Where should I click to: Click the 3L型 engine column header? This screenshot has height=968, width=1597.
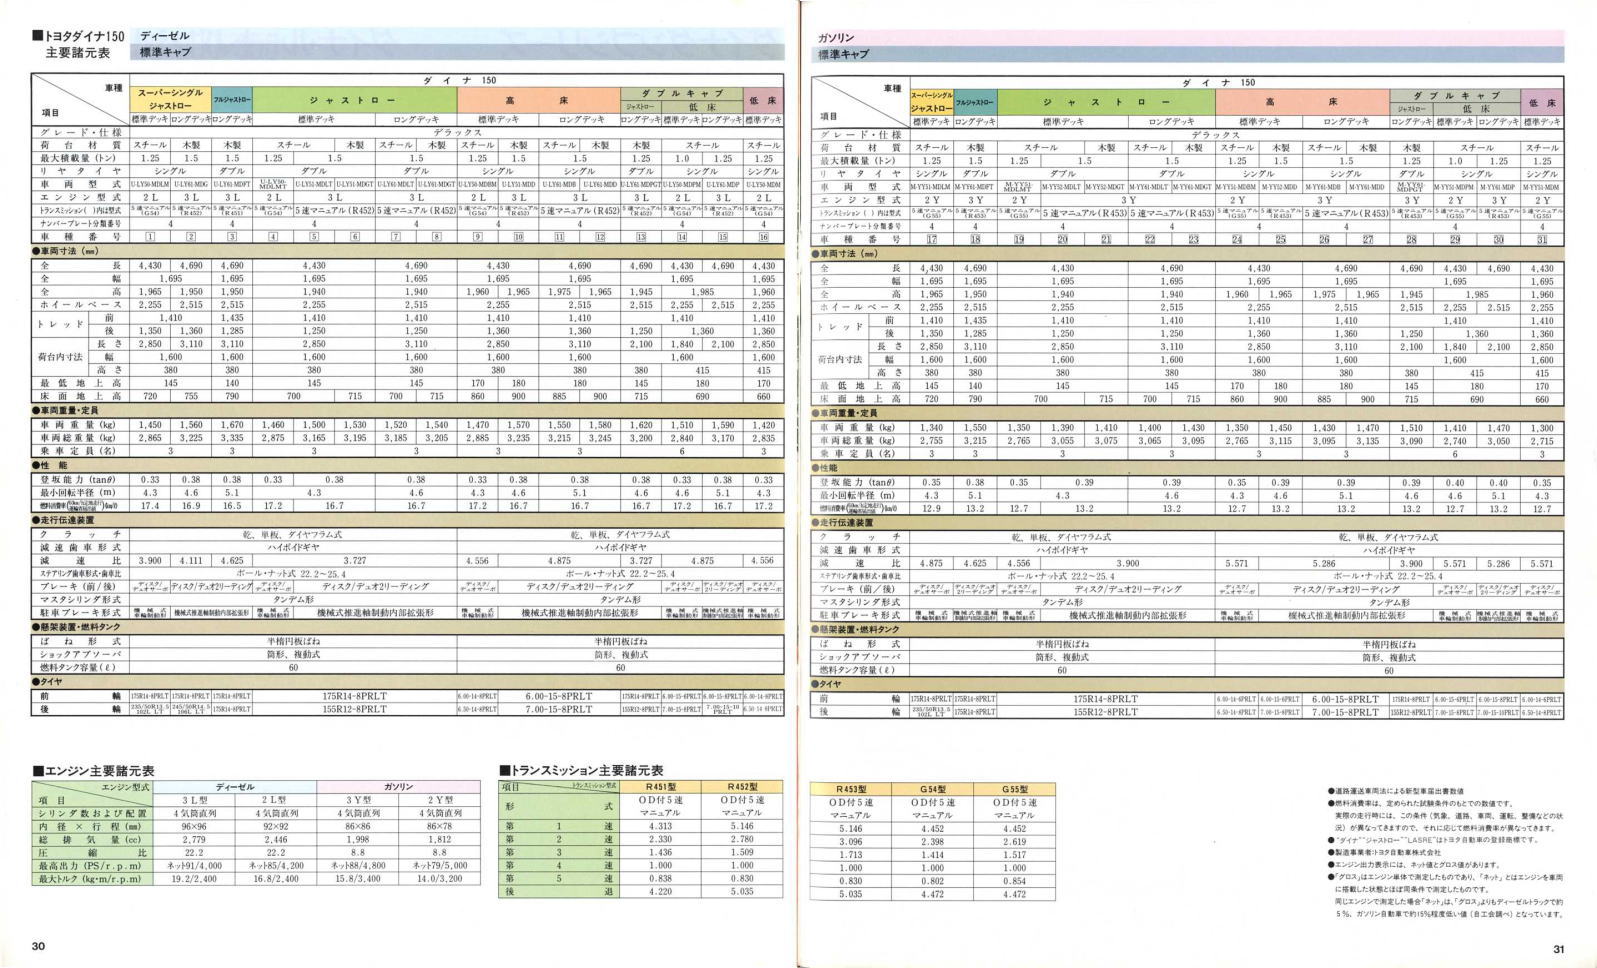coord(190,800)
